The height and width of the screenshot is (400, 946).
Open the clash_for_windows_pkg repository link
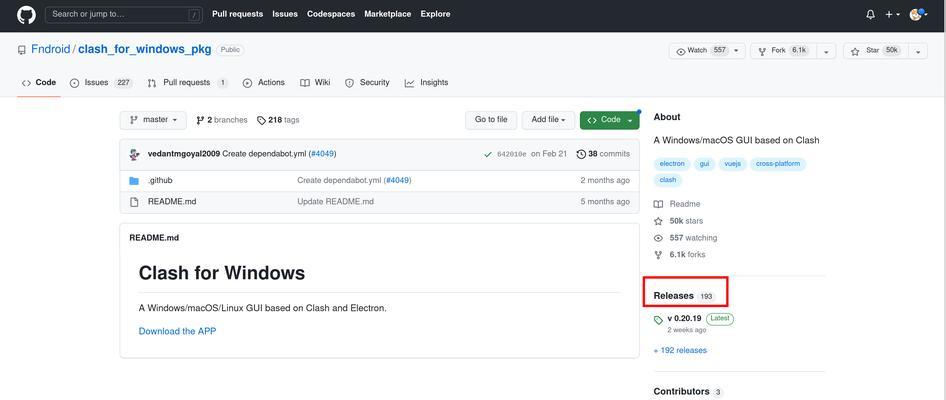145,49
